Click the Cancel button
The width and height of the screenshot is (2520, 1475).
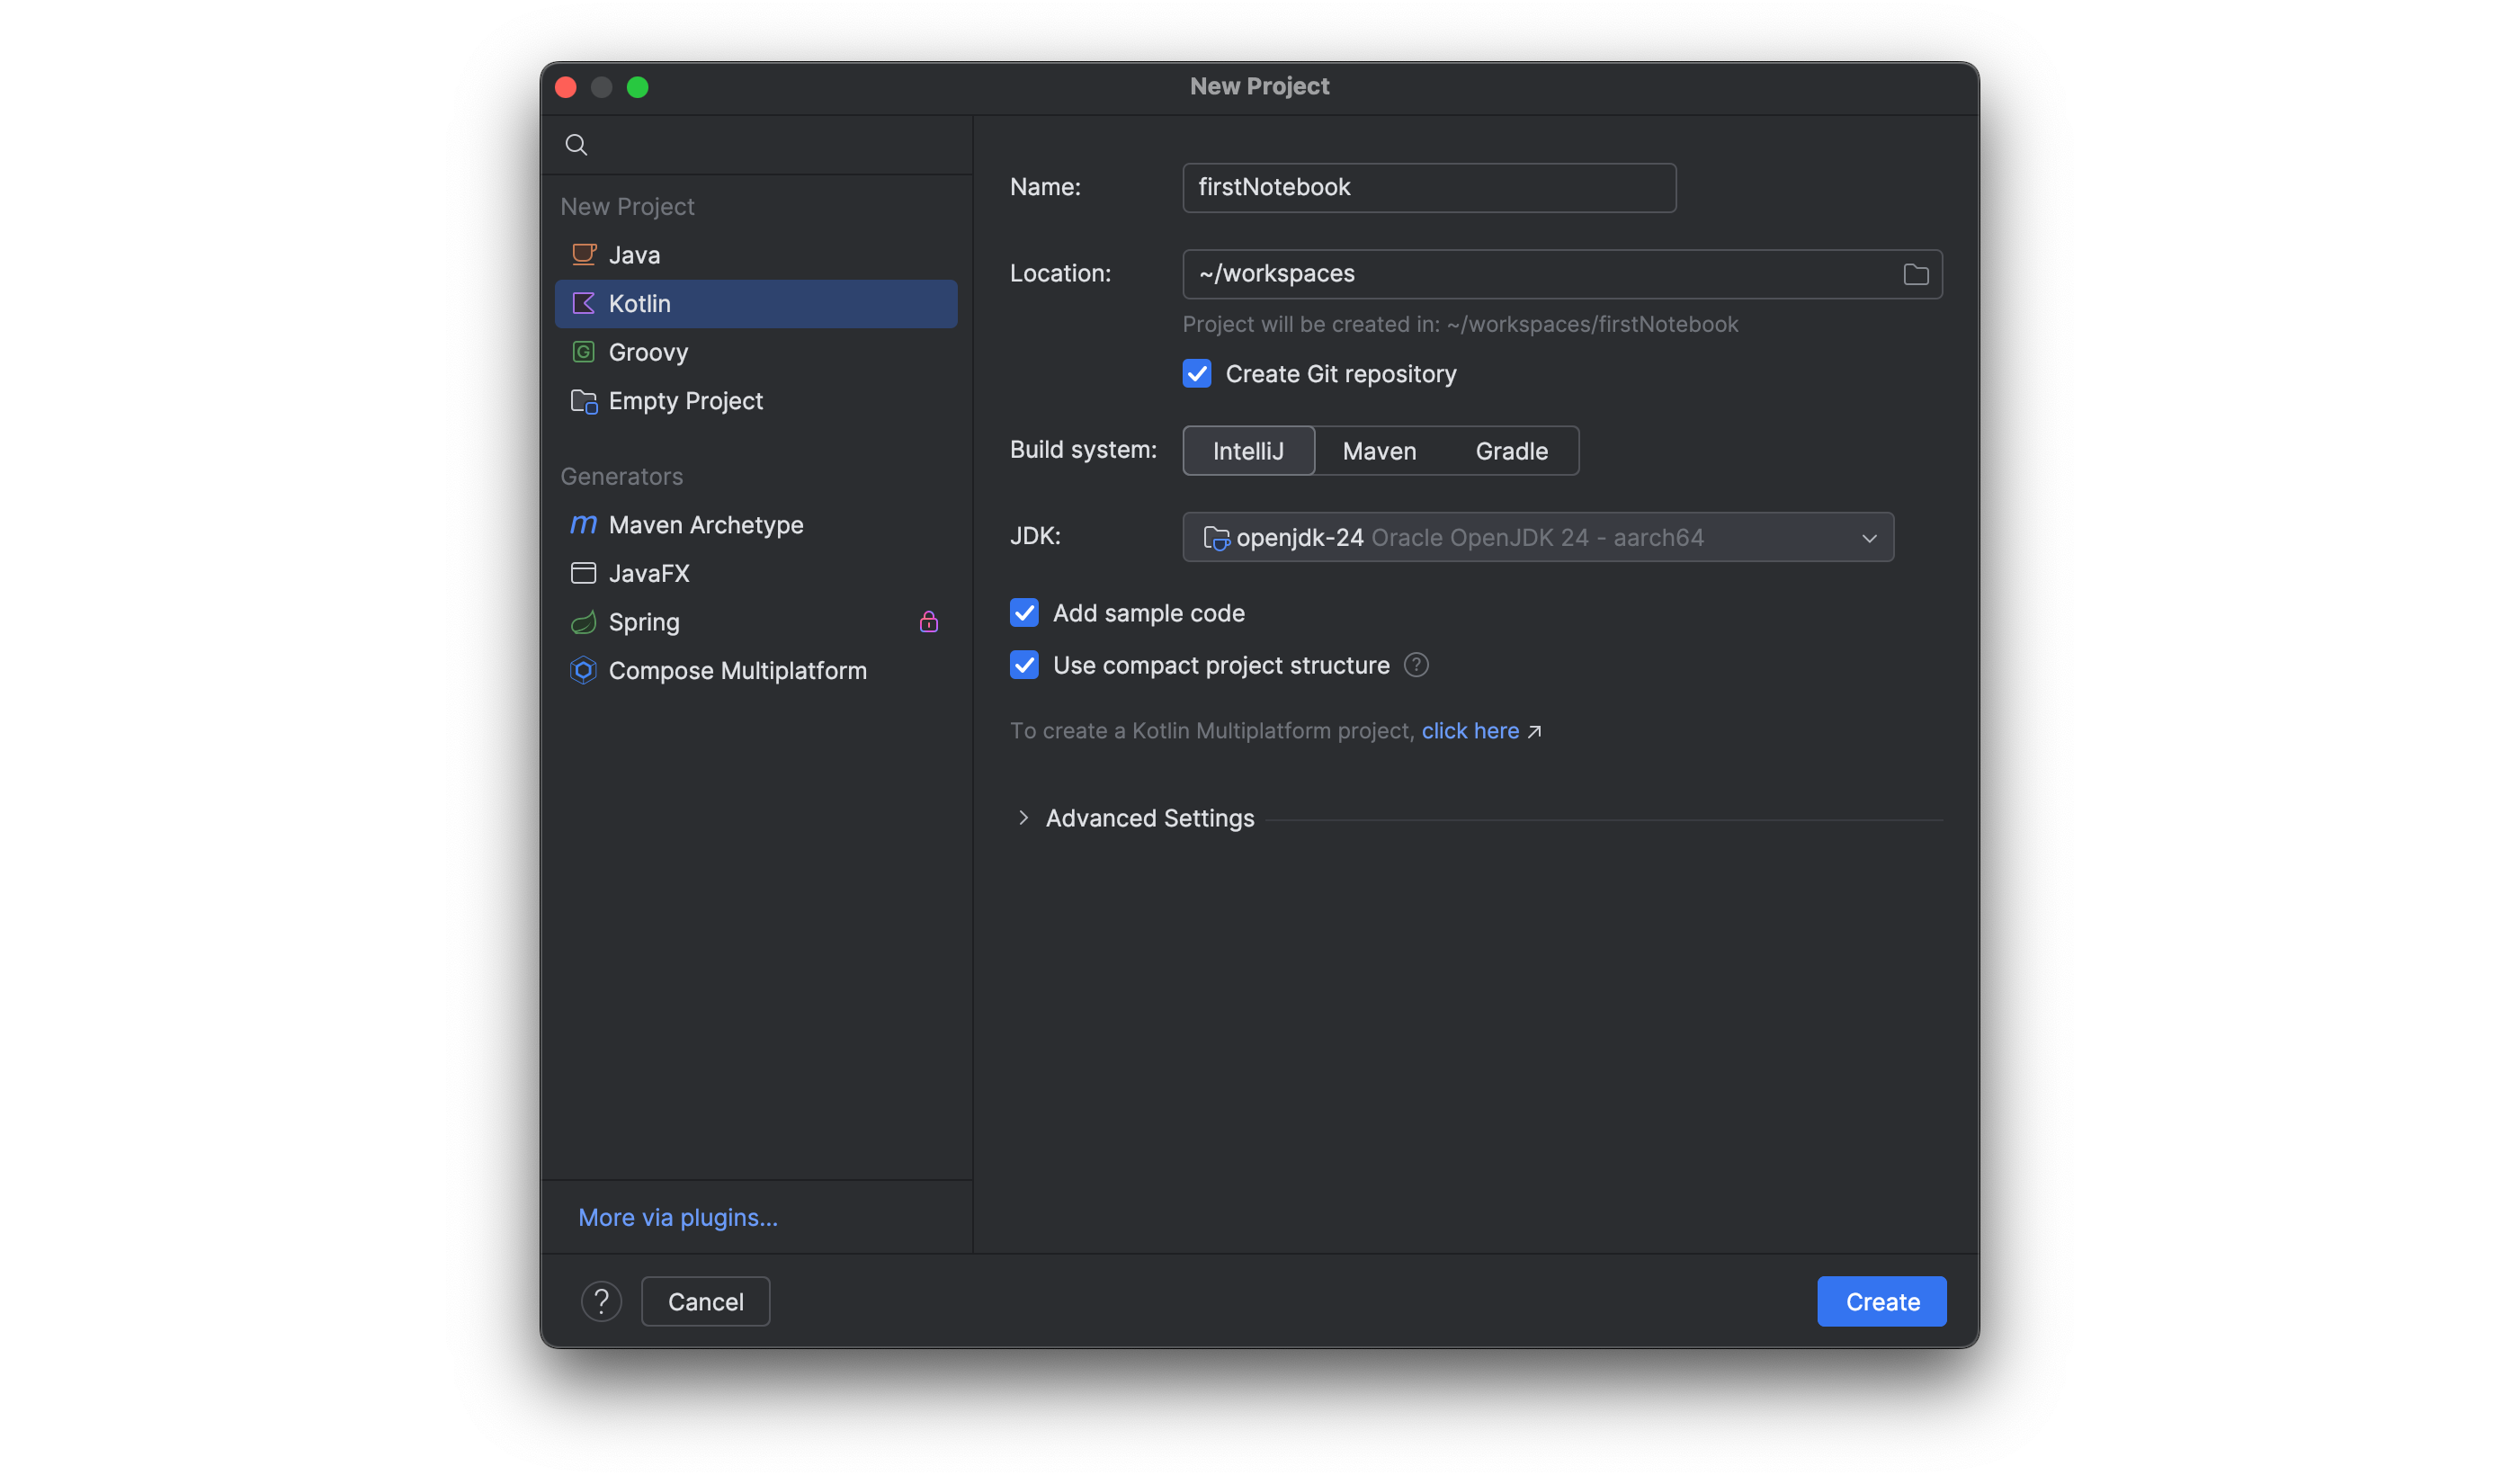pyautogui.click(x=705, y=1301)
